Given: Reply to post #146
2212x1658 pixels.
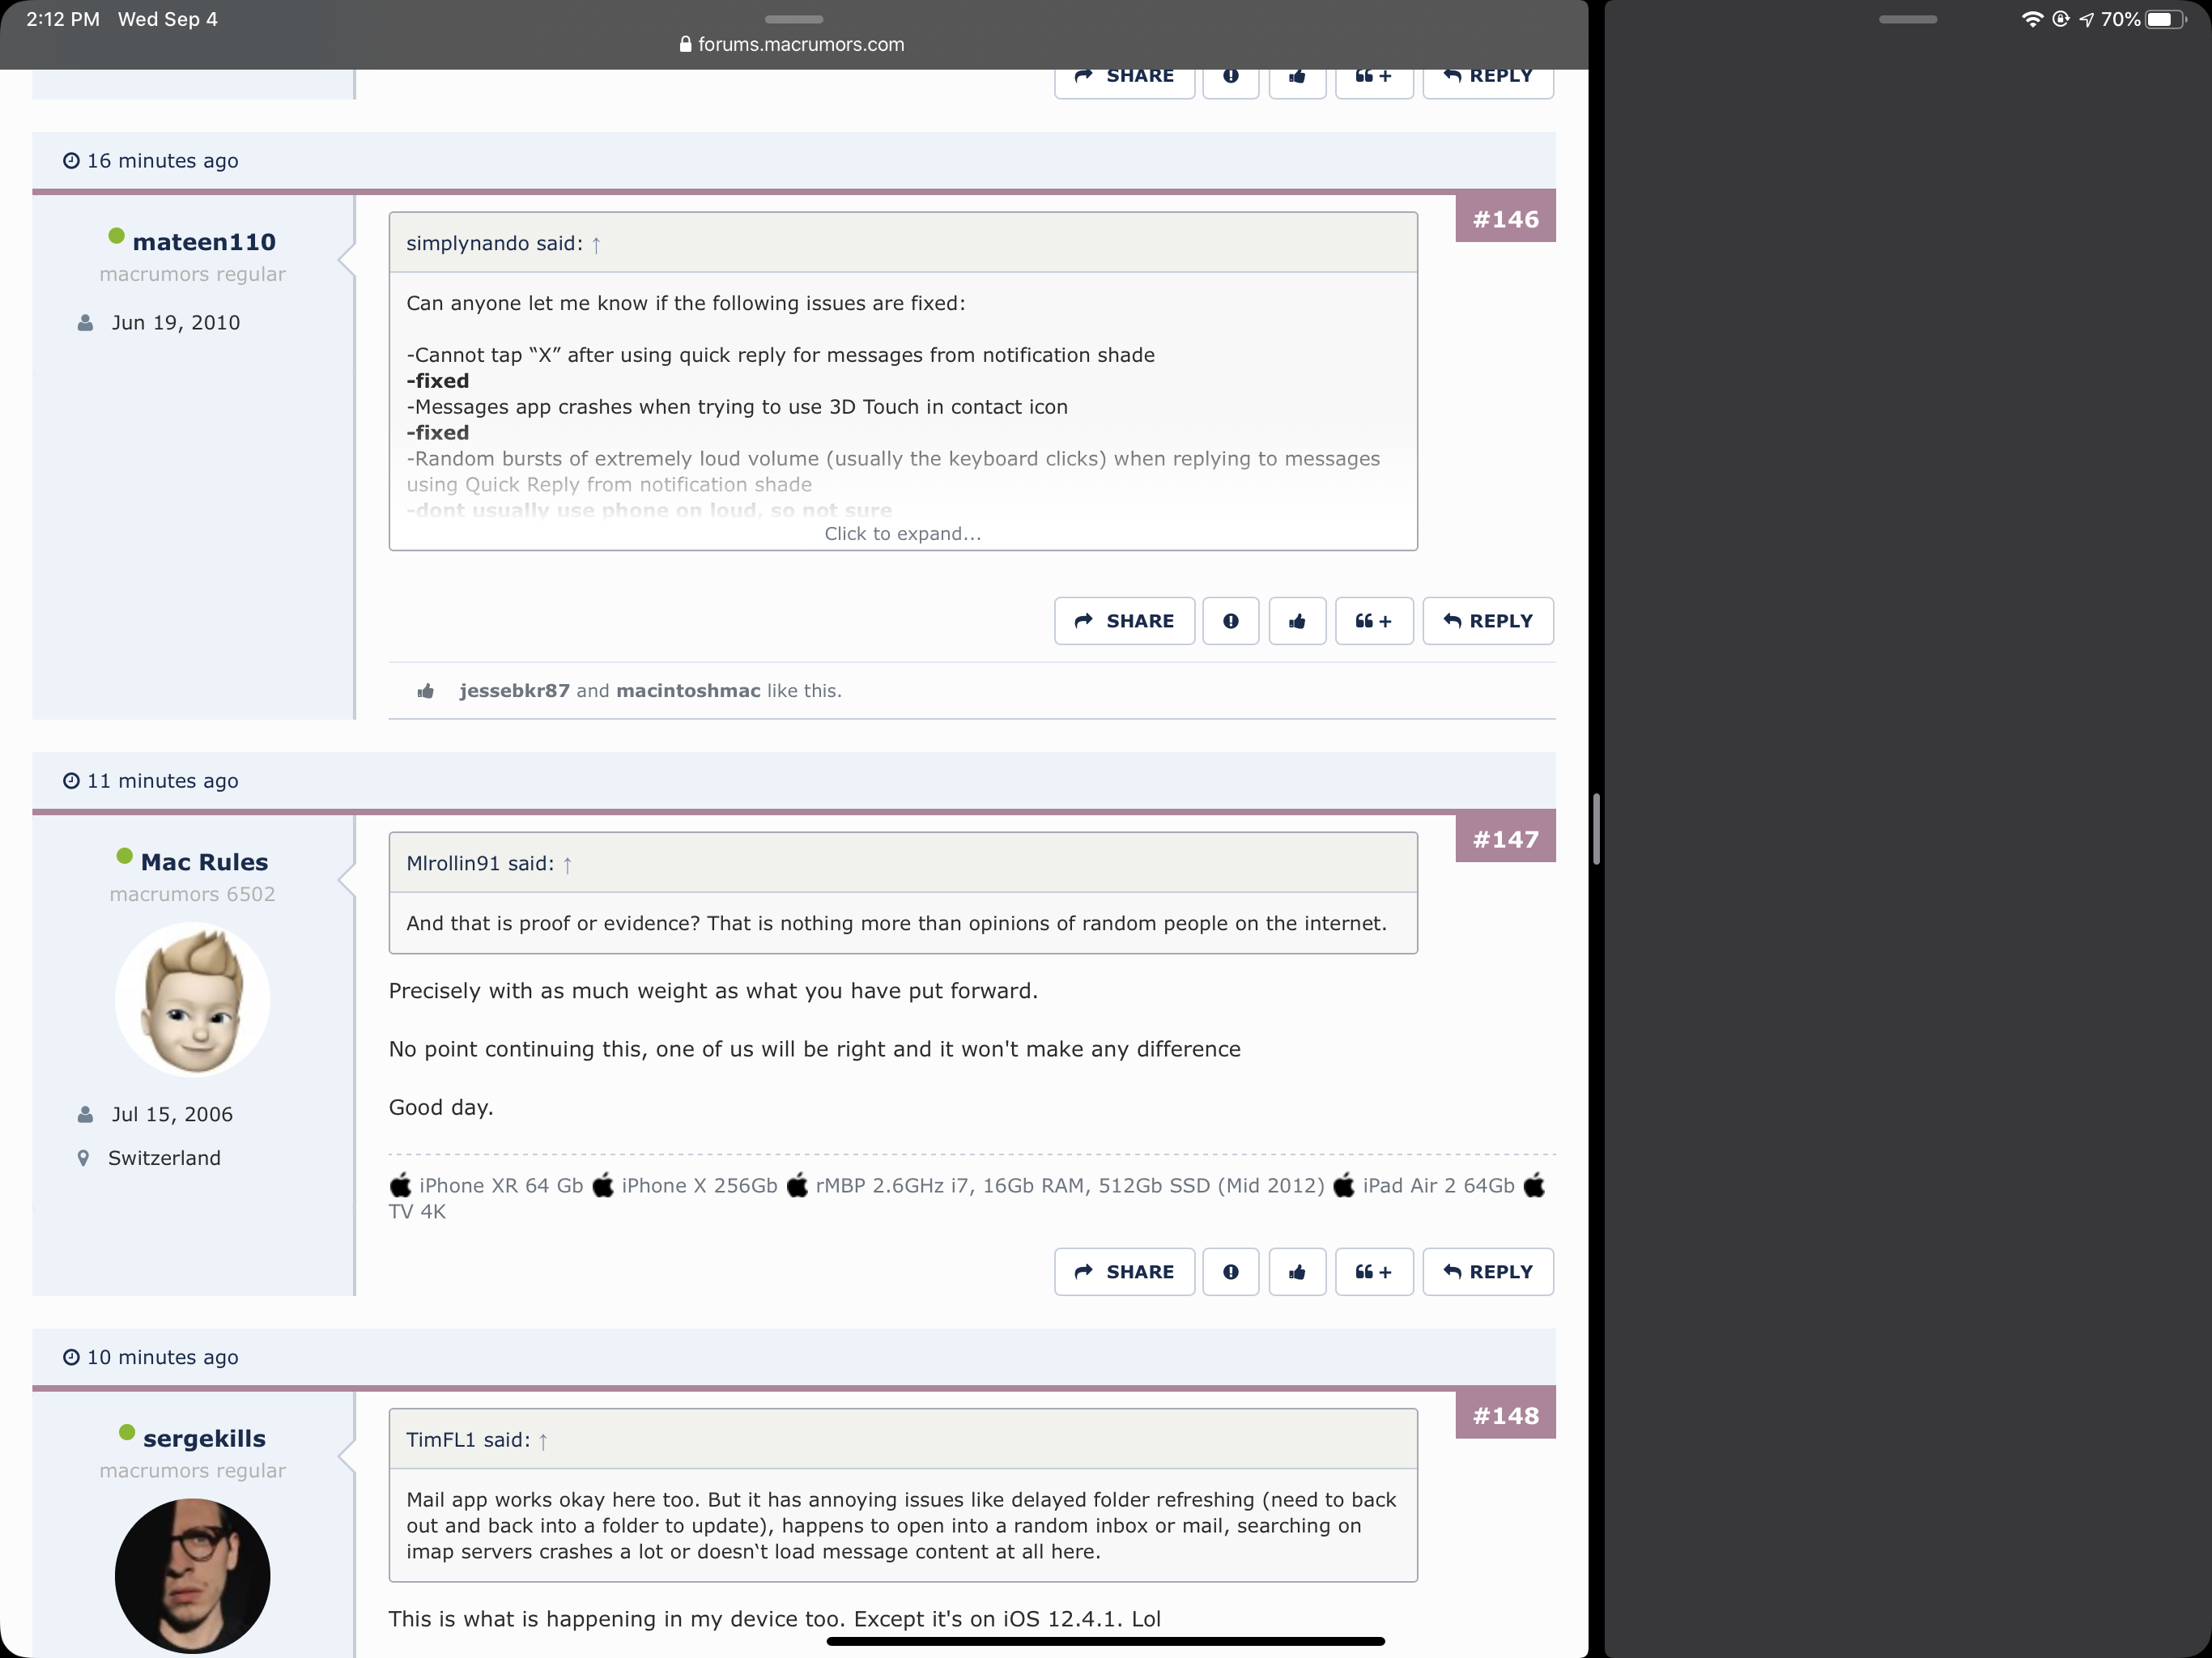Looking at the screenshot, I should point(1488,621).
